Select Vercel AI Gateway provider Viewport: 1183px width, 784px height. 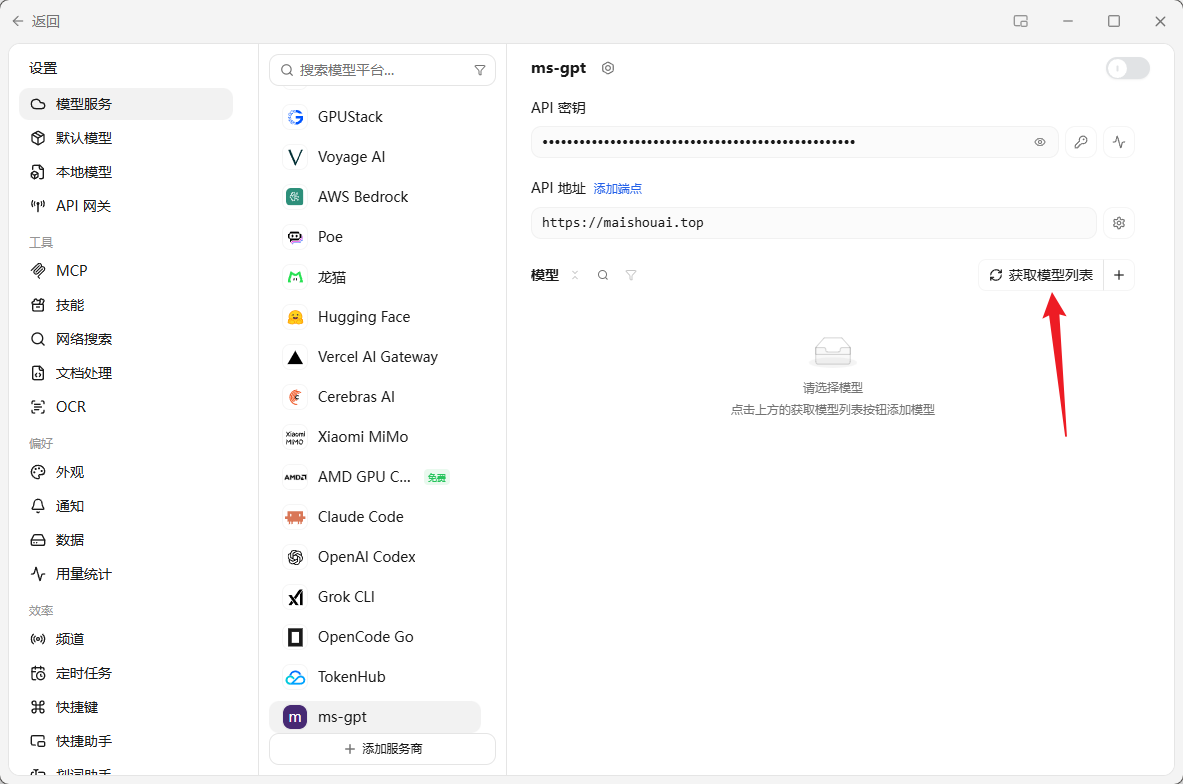(375, 357)
